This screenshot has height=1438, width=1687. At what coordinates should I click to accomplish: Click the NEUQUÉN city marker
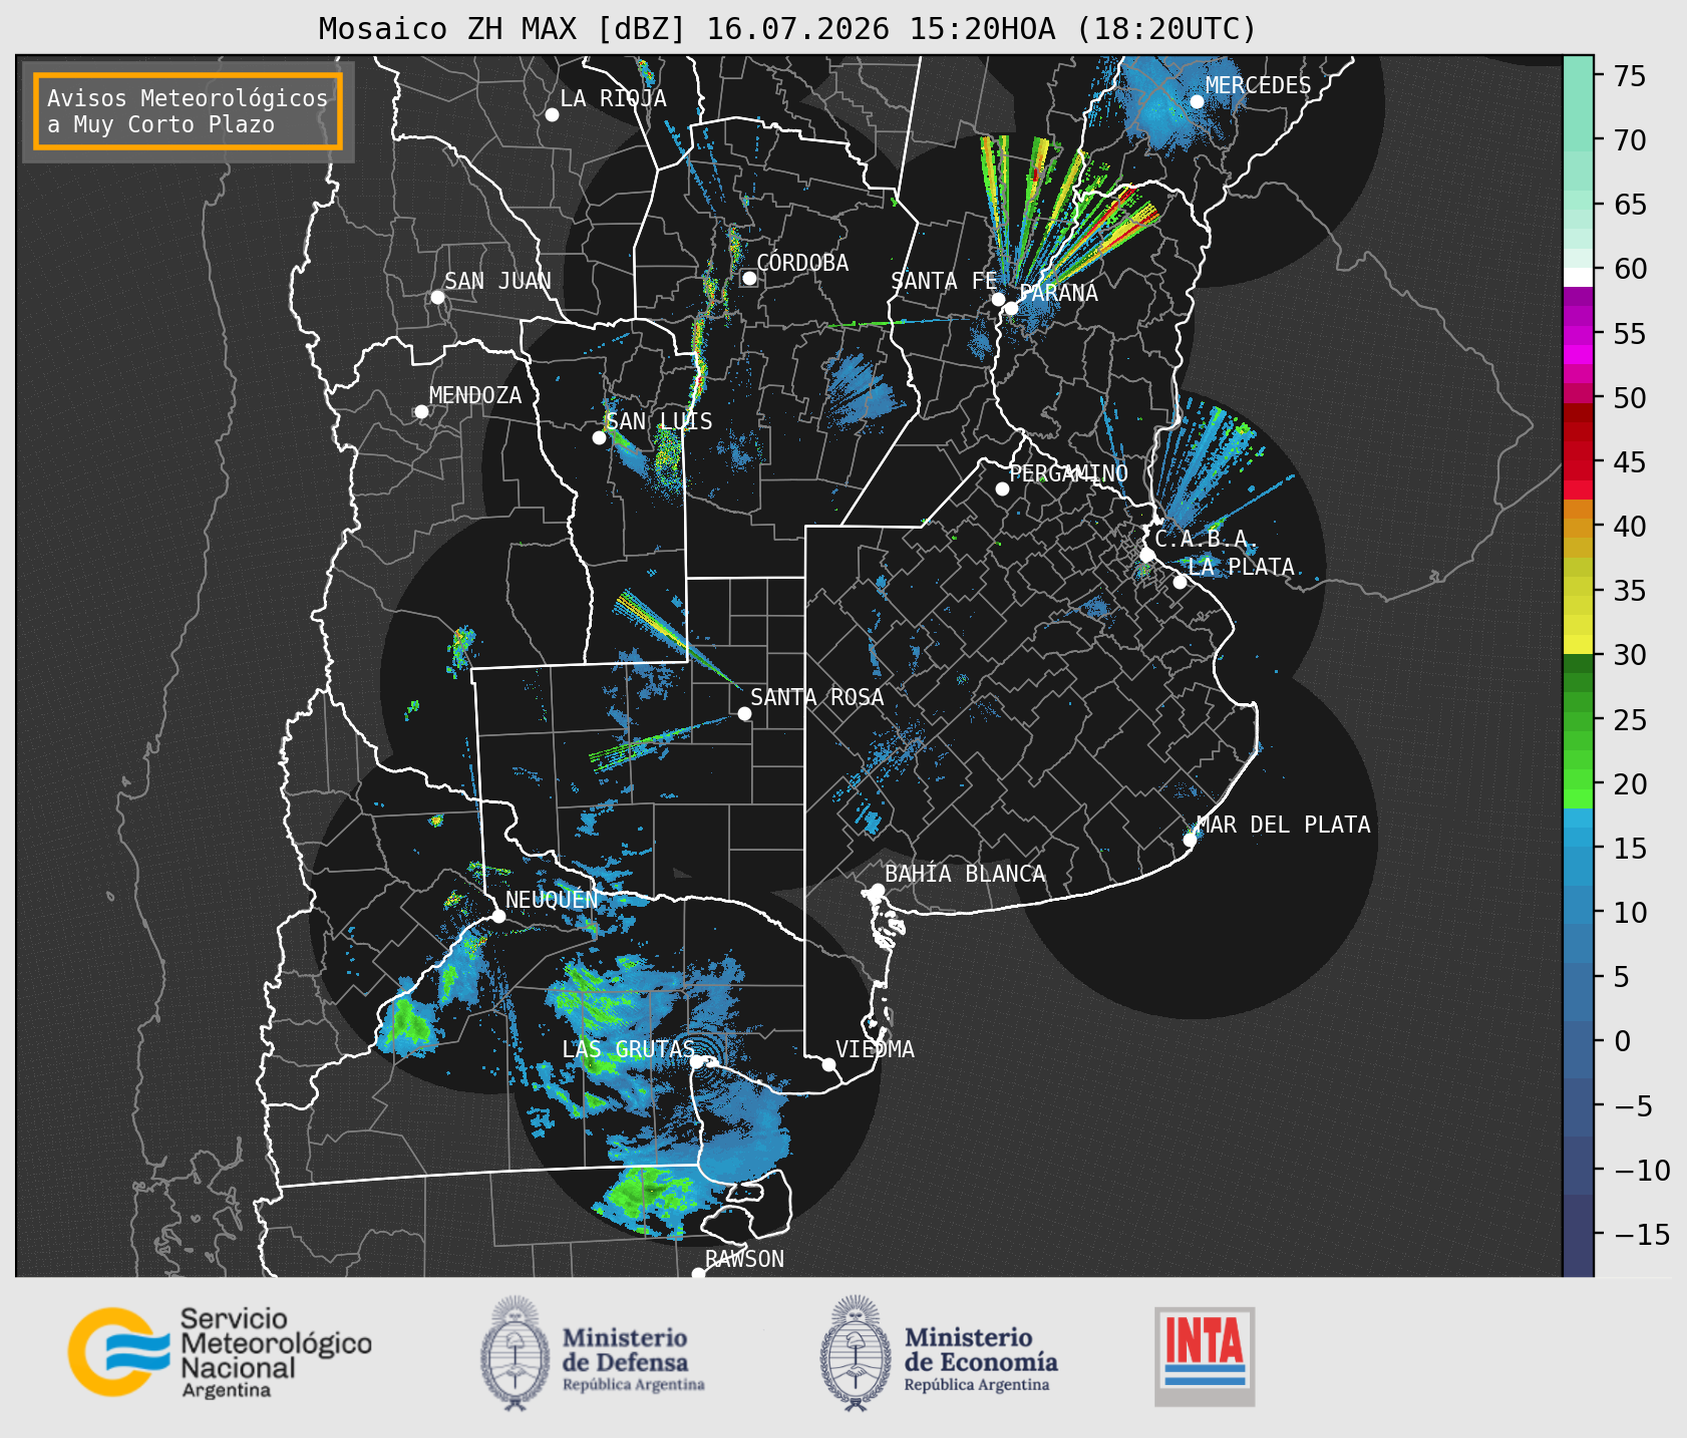point(498,916)
